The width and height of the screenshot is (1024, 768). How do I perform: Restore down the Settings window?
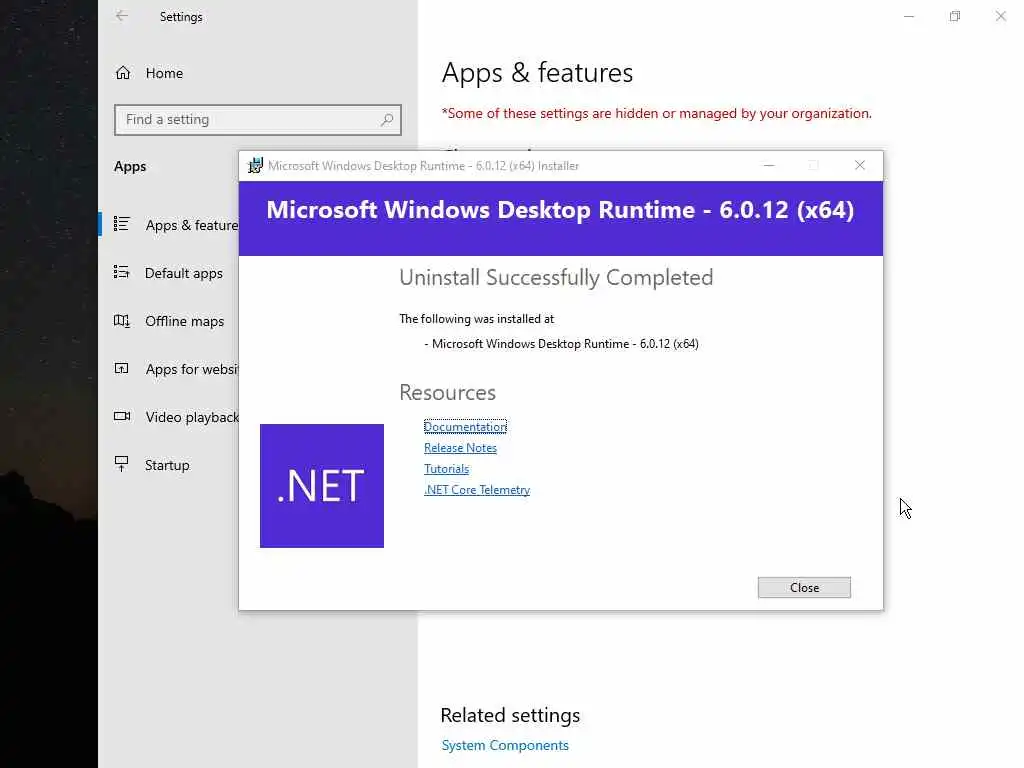click(x=955, y=16)
